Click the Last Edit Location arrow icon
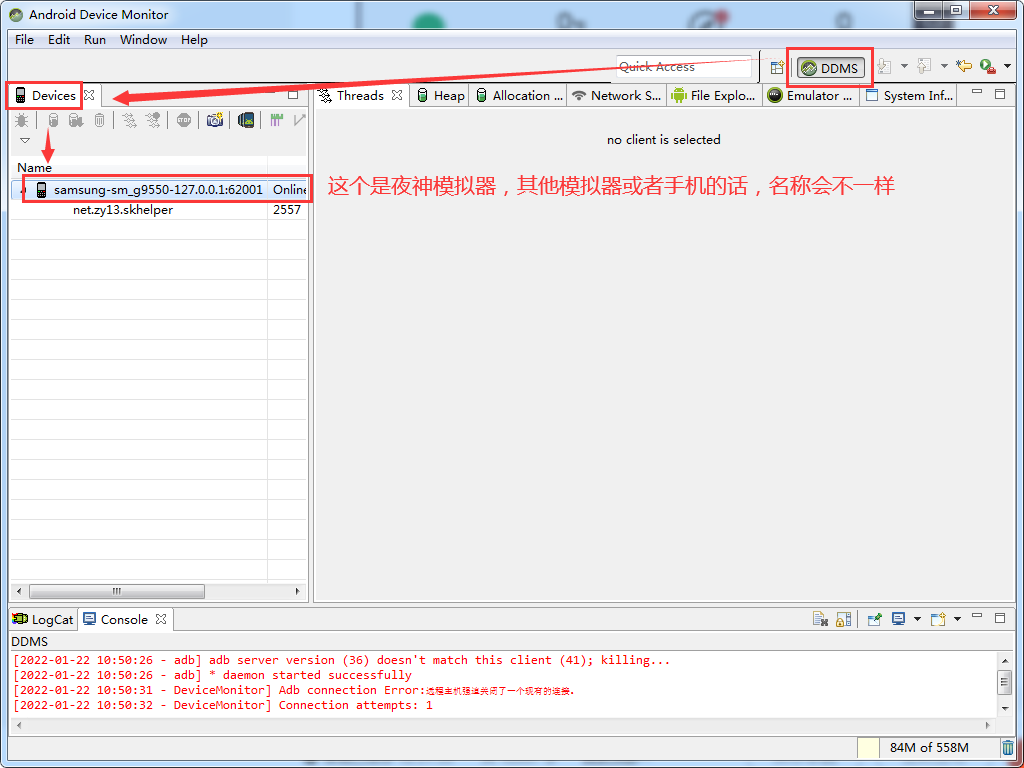 tap(963, 67)
